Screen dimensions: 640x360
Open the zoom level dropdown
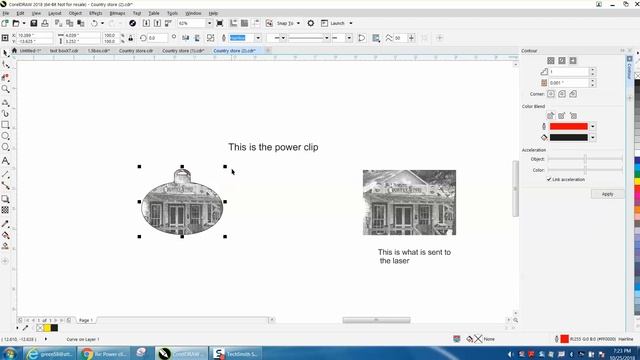[x=209, y=23]
